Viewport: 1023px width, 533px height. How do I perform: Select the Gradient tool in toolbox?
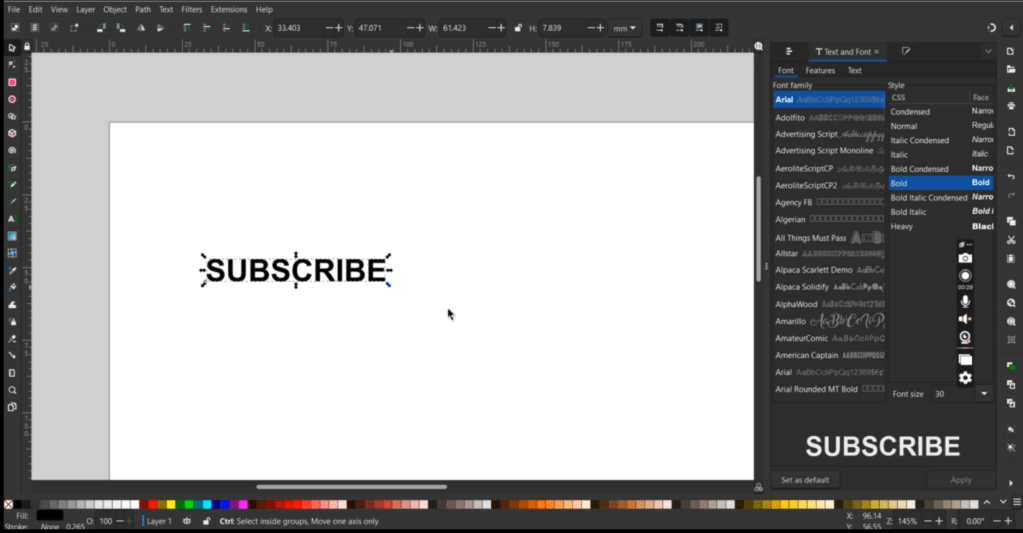tap(12, 236)
